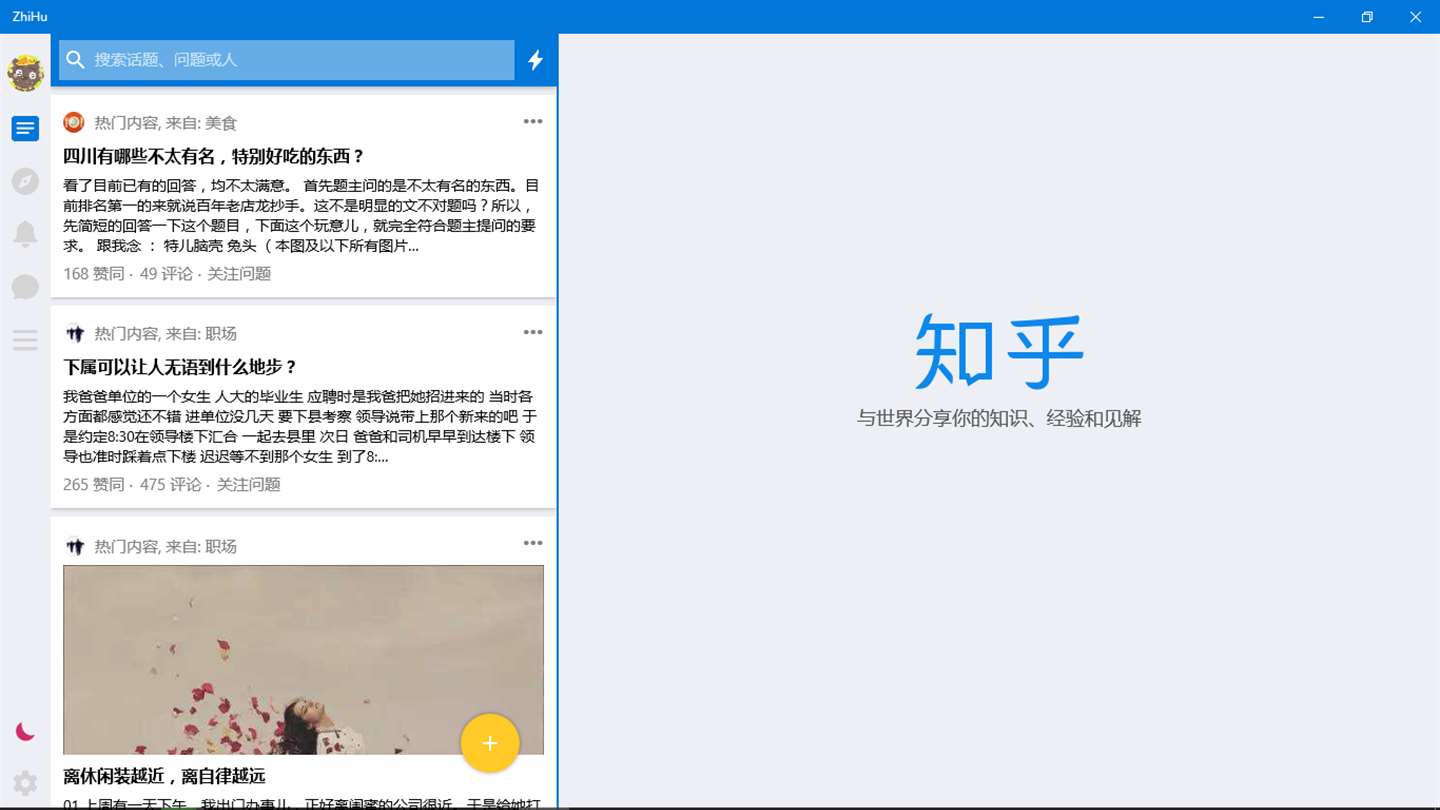Open more options for the 四川 post
Viewport: 1440px width, 810px height.
[533, 122]
